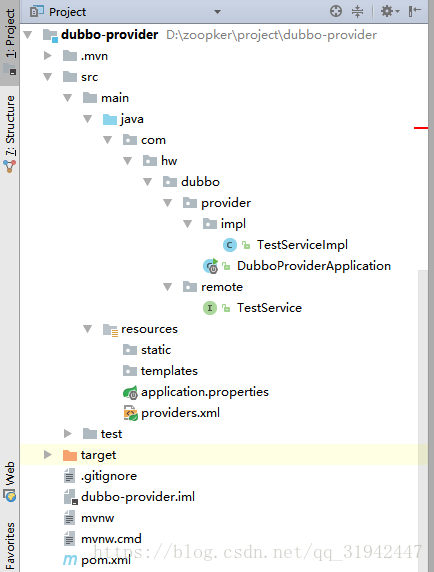Viewport: 434px width, 572px height.
Task: Collapse the dubbo-provider root node
Action: tap(28, 35)
